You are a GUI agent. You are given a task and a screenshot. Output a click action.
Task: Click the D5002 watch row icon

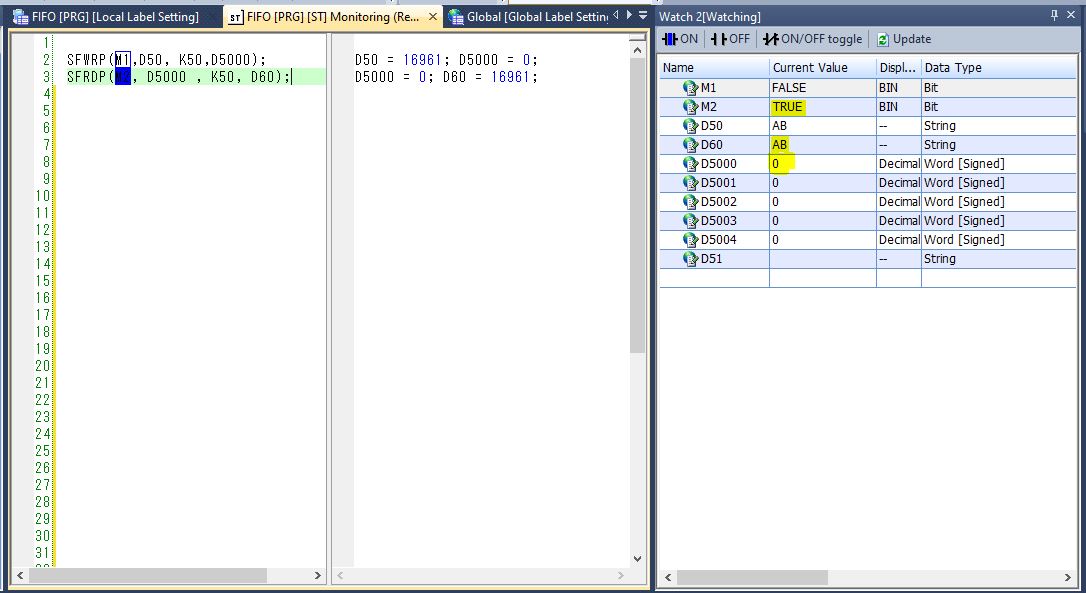click(691, 202)
